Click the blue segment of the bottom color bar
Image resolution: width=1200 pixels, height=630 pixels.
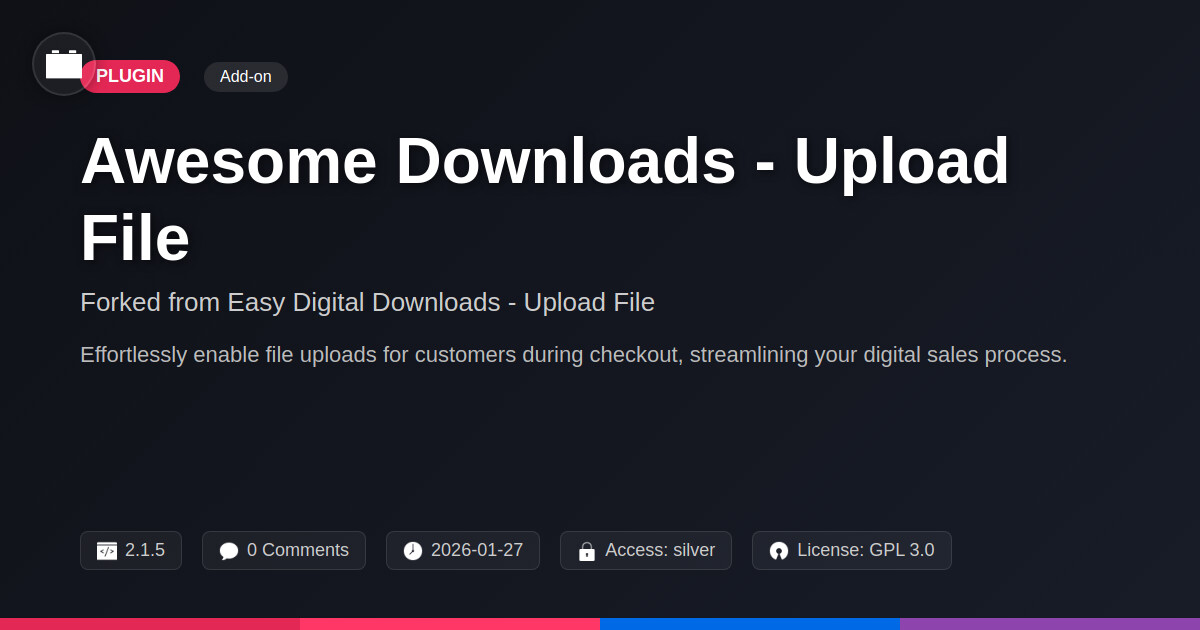(750, 624)
